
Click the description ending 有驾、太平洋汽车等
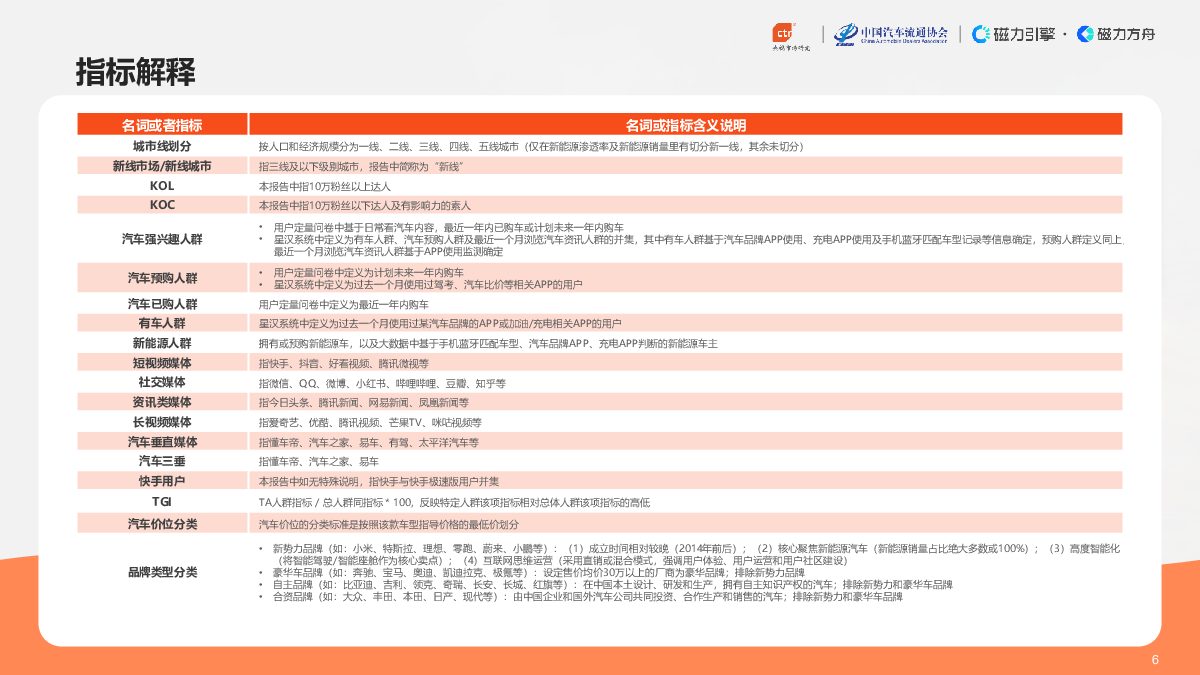pos(369,442)
